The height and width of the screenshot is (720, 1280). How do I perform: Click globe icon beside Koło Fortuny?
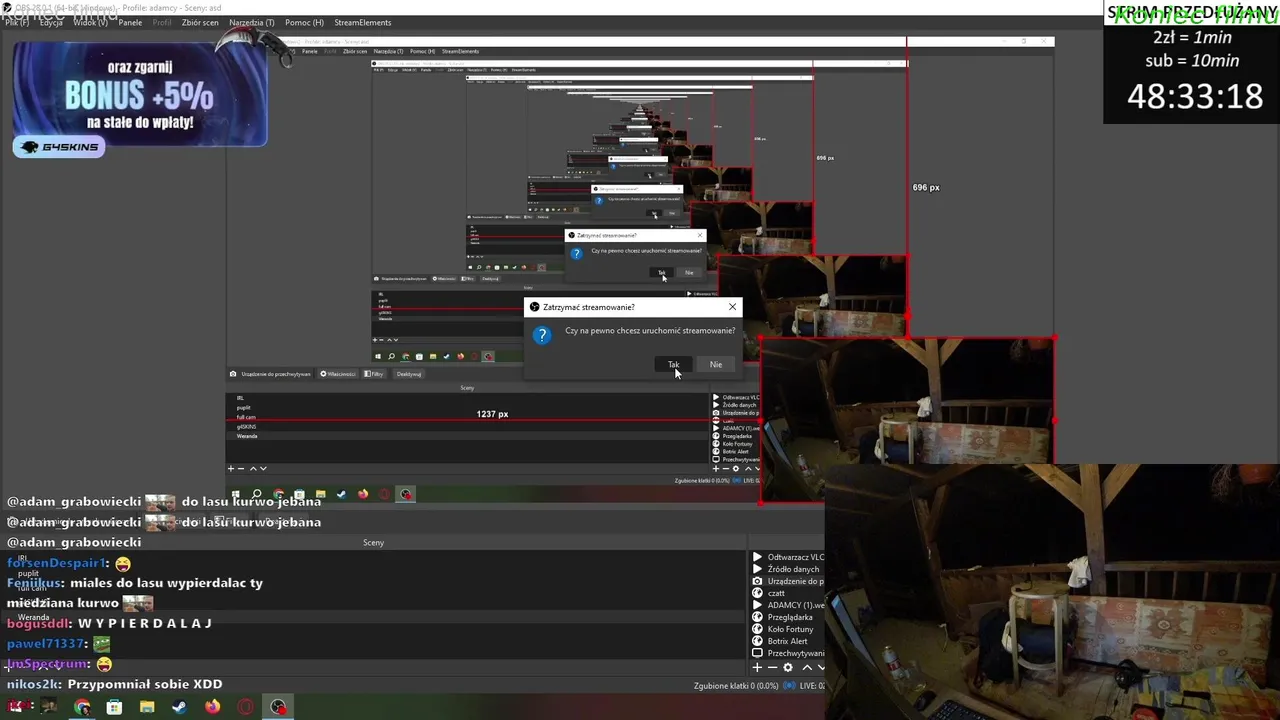click(757, 629)
